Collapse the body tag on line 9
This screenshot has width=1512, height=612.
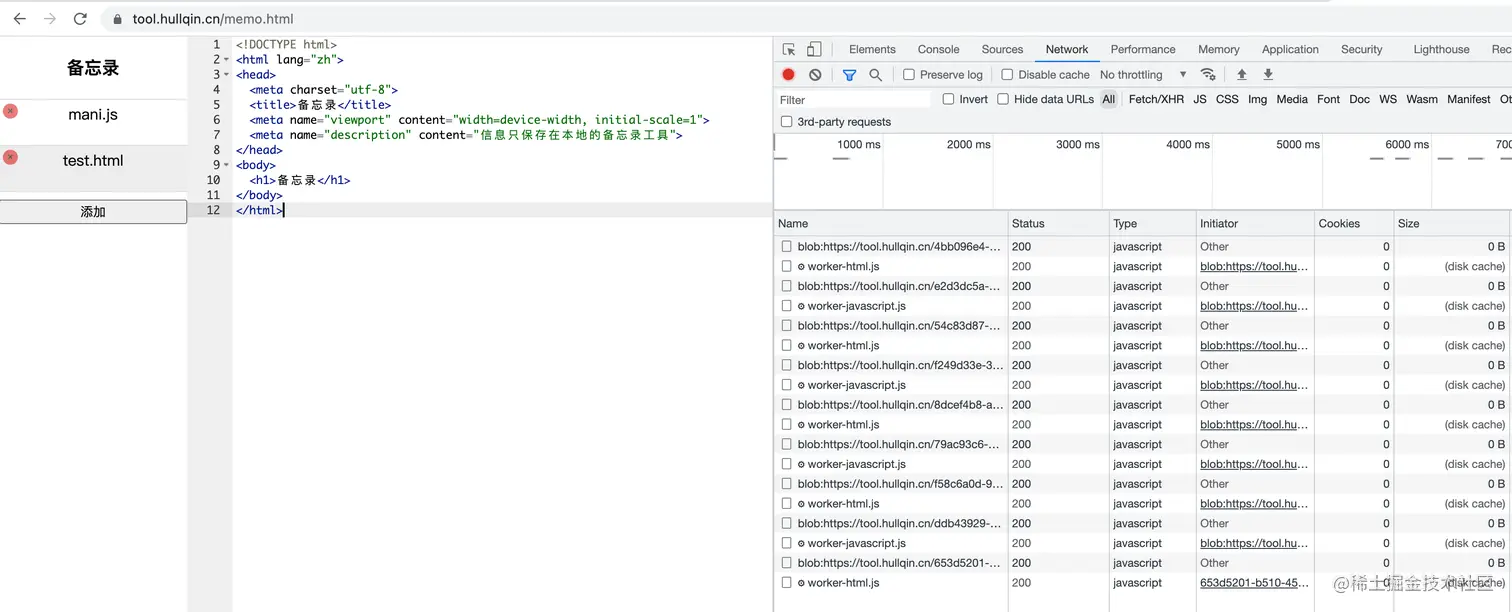226,165
